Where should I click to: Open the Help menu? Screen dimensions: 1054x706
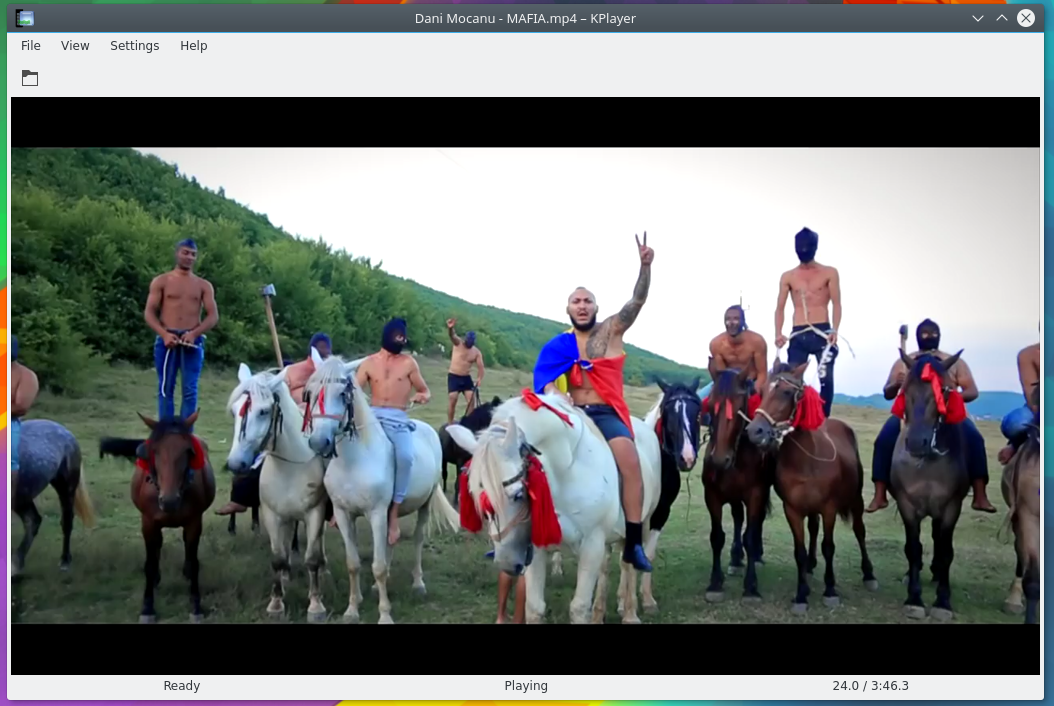(x=194, y=46)
